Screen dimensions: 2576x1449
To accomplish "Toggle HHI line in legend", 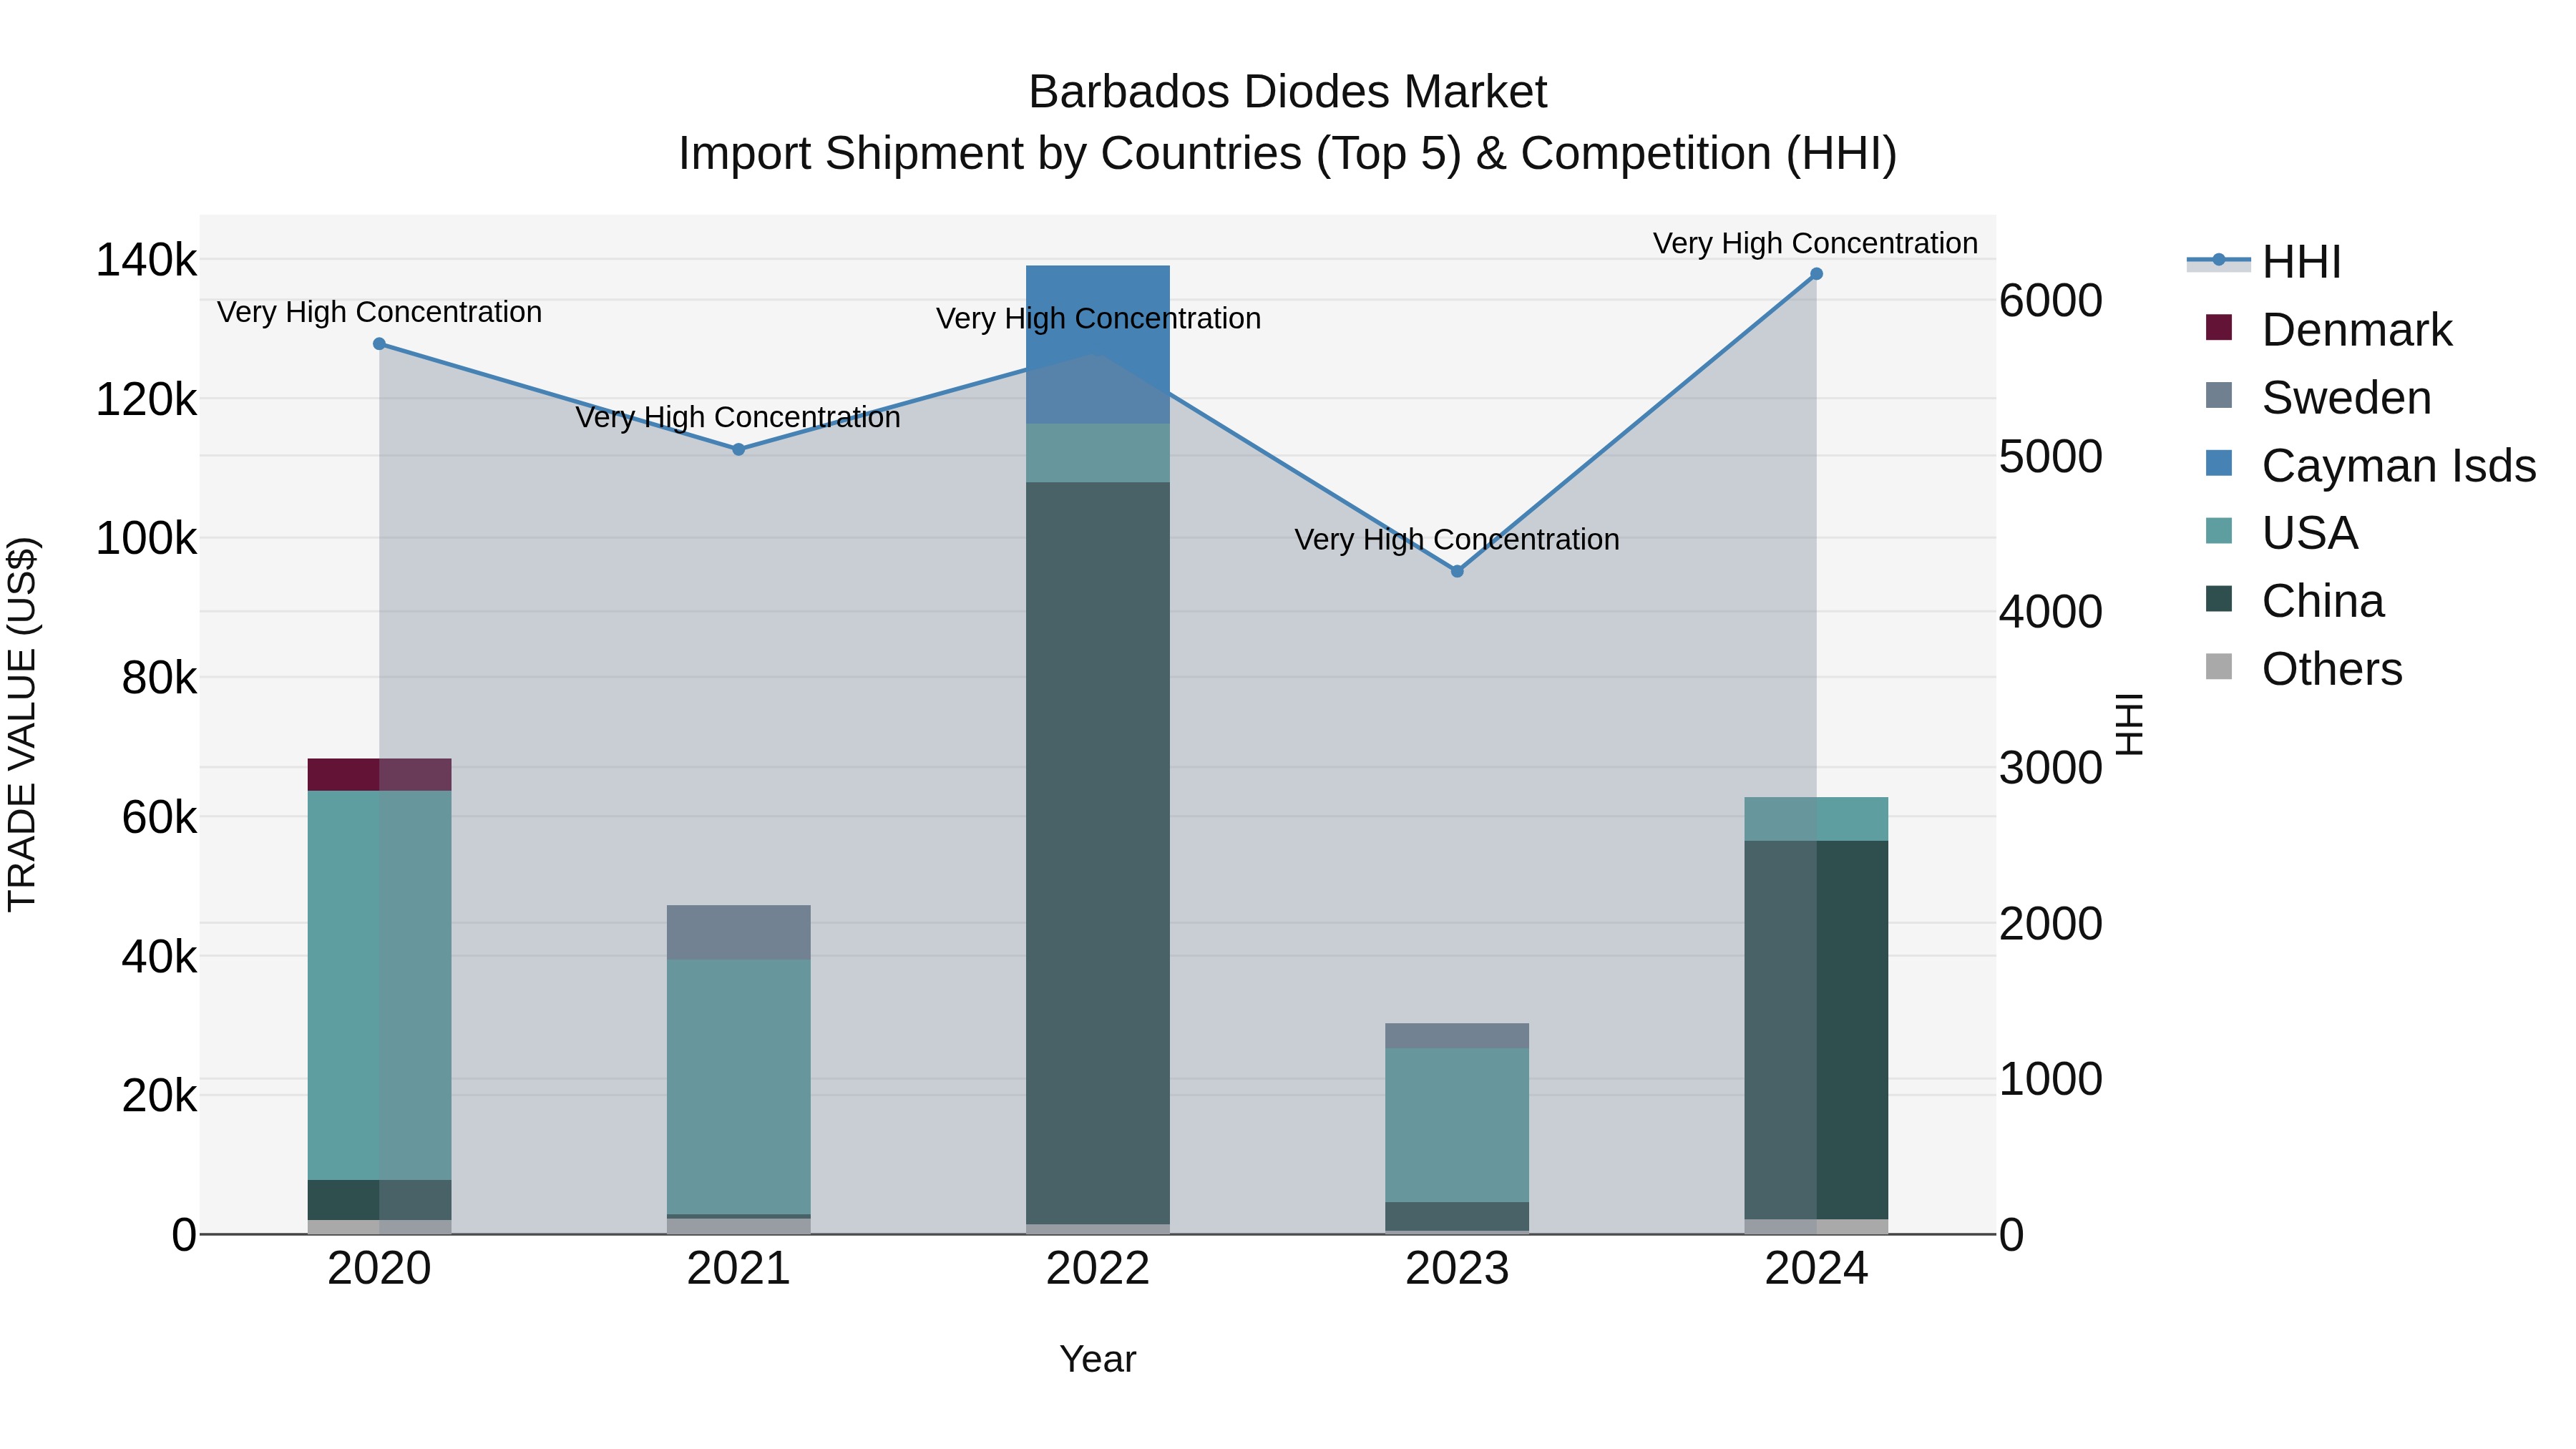I will (x=2264, y=262).
